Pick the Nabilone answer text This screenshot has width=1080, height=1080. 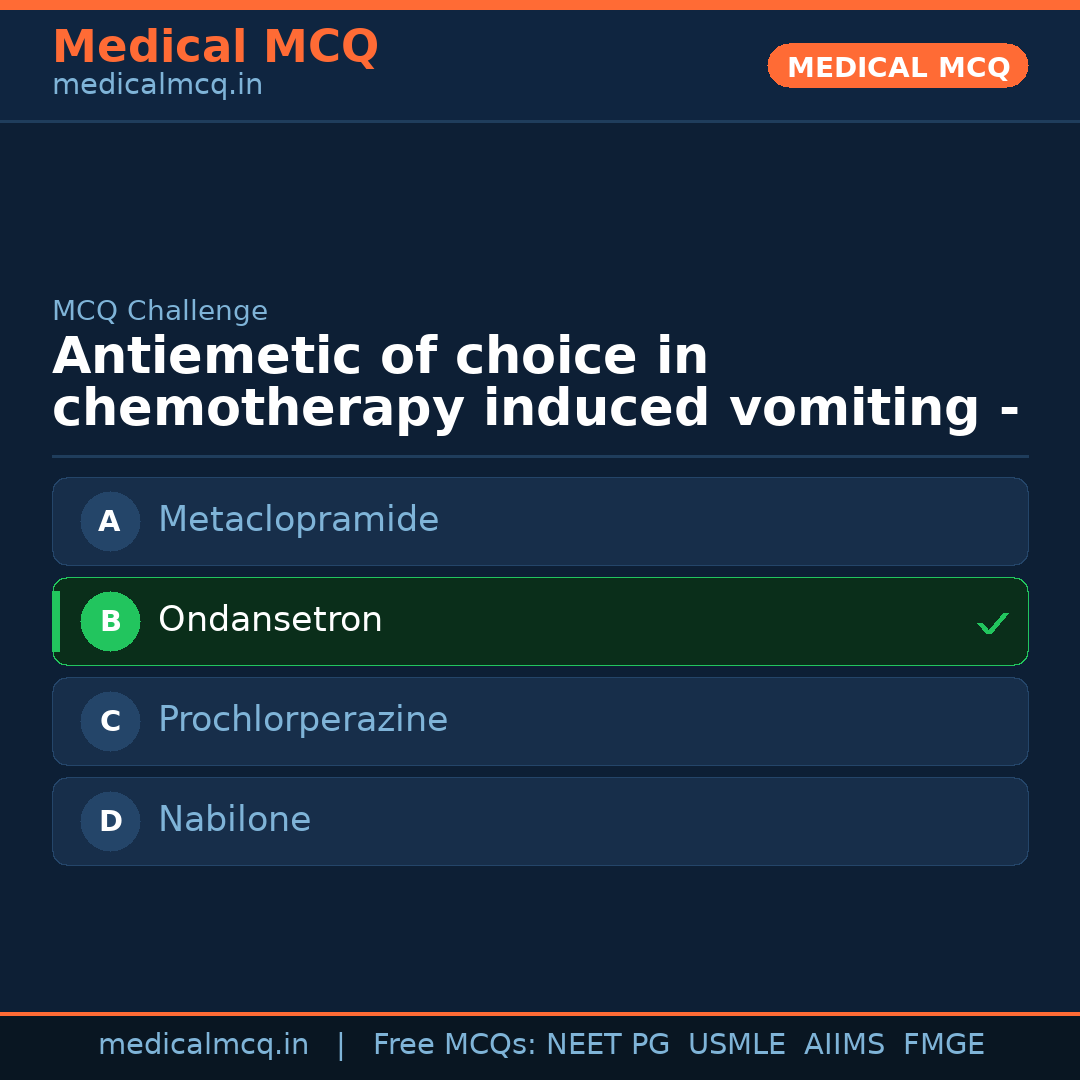point(234,820)
